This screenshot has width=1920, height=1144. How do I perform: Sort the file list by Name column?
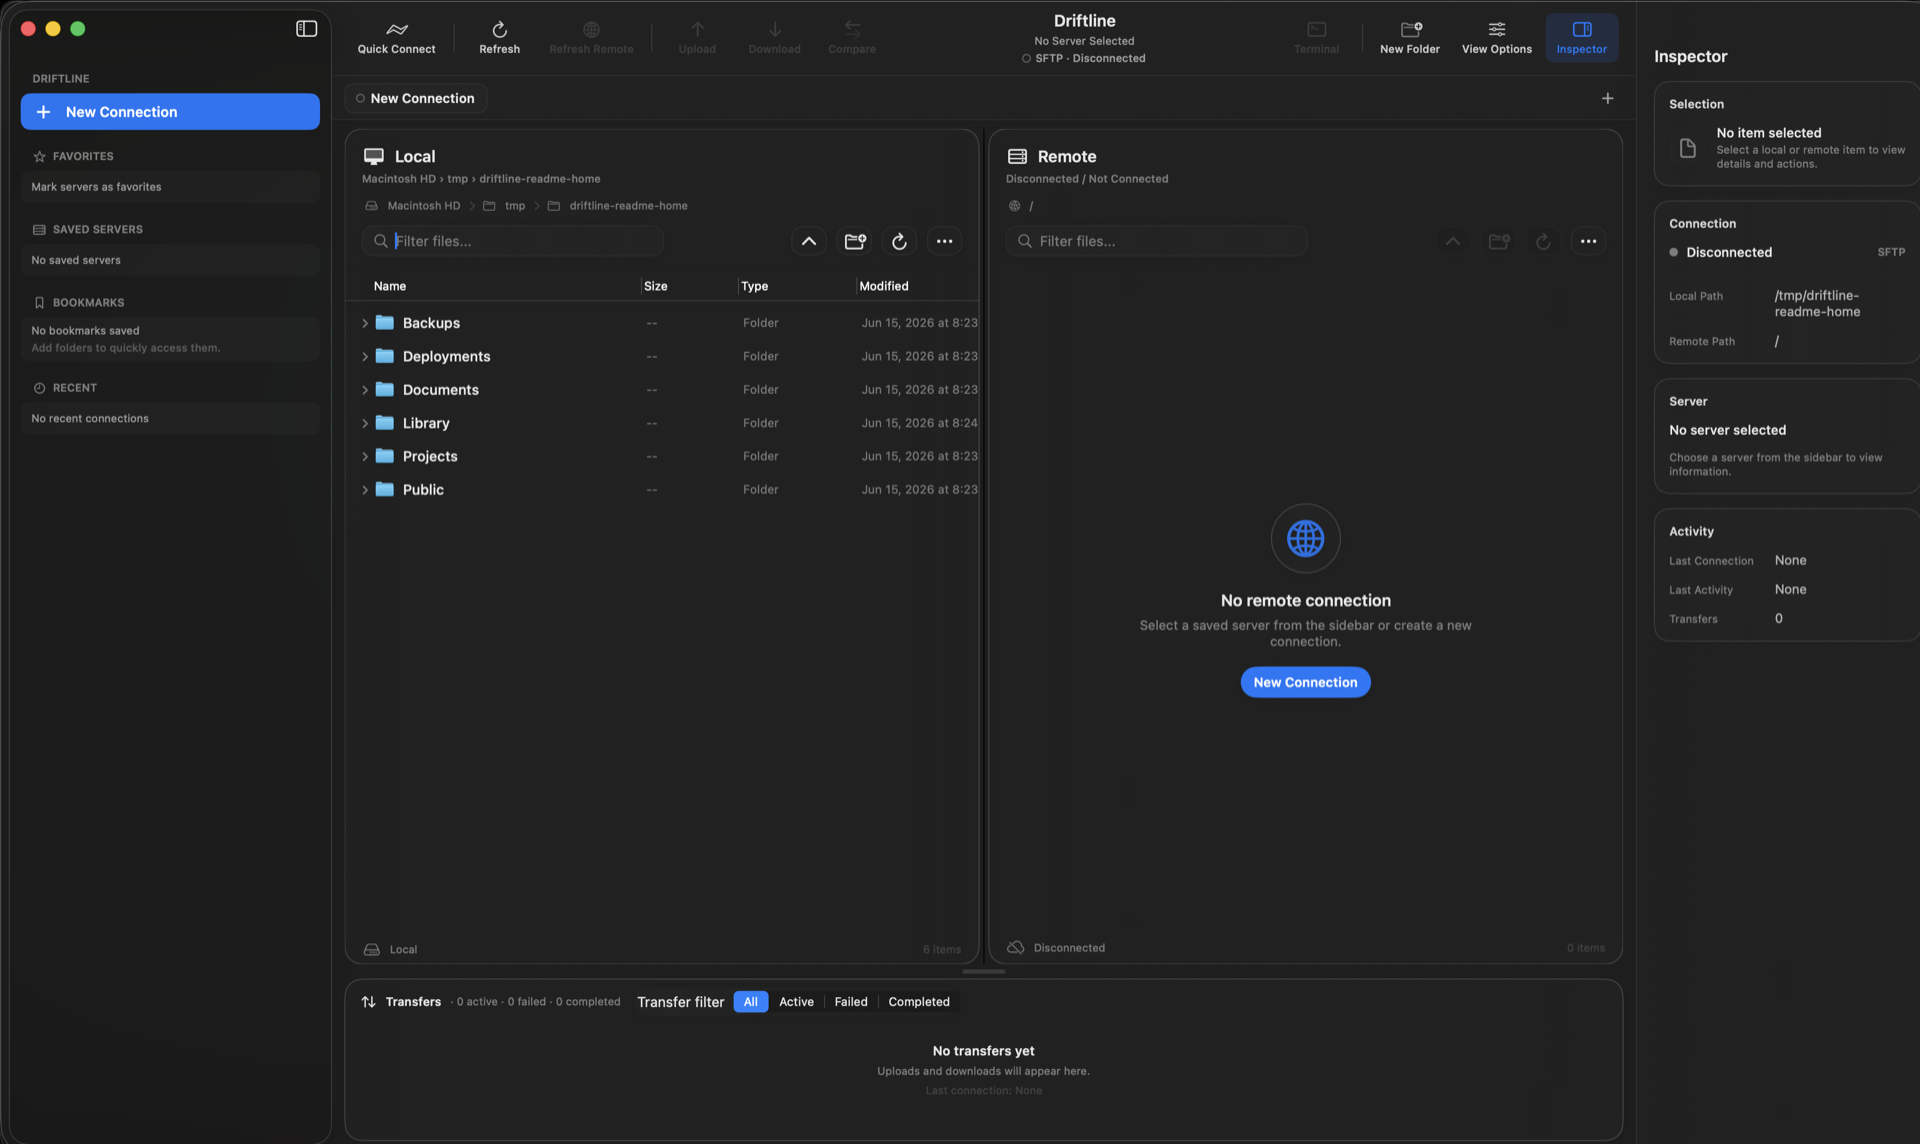click(x=390, y=286)
